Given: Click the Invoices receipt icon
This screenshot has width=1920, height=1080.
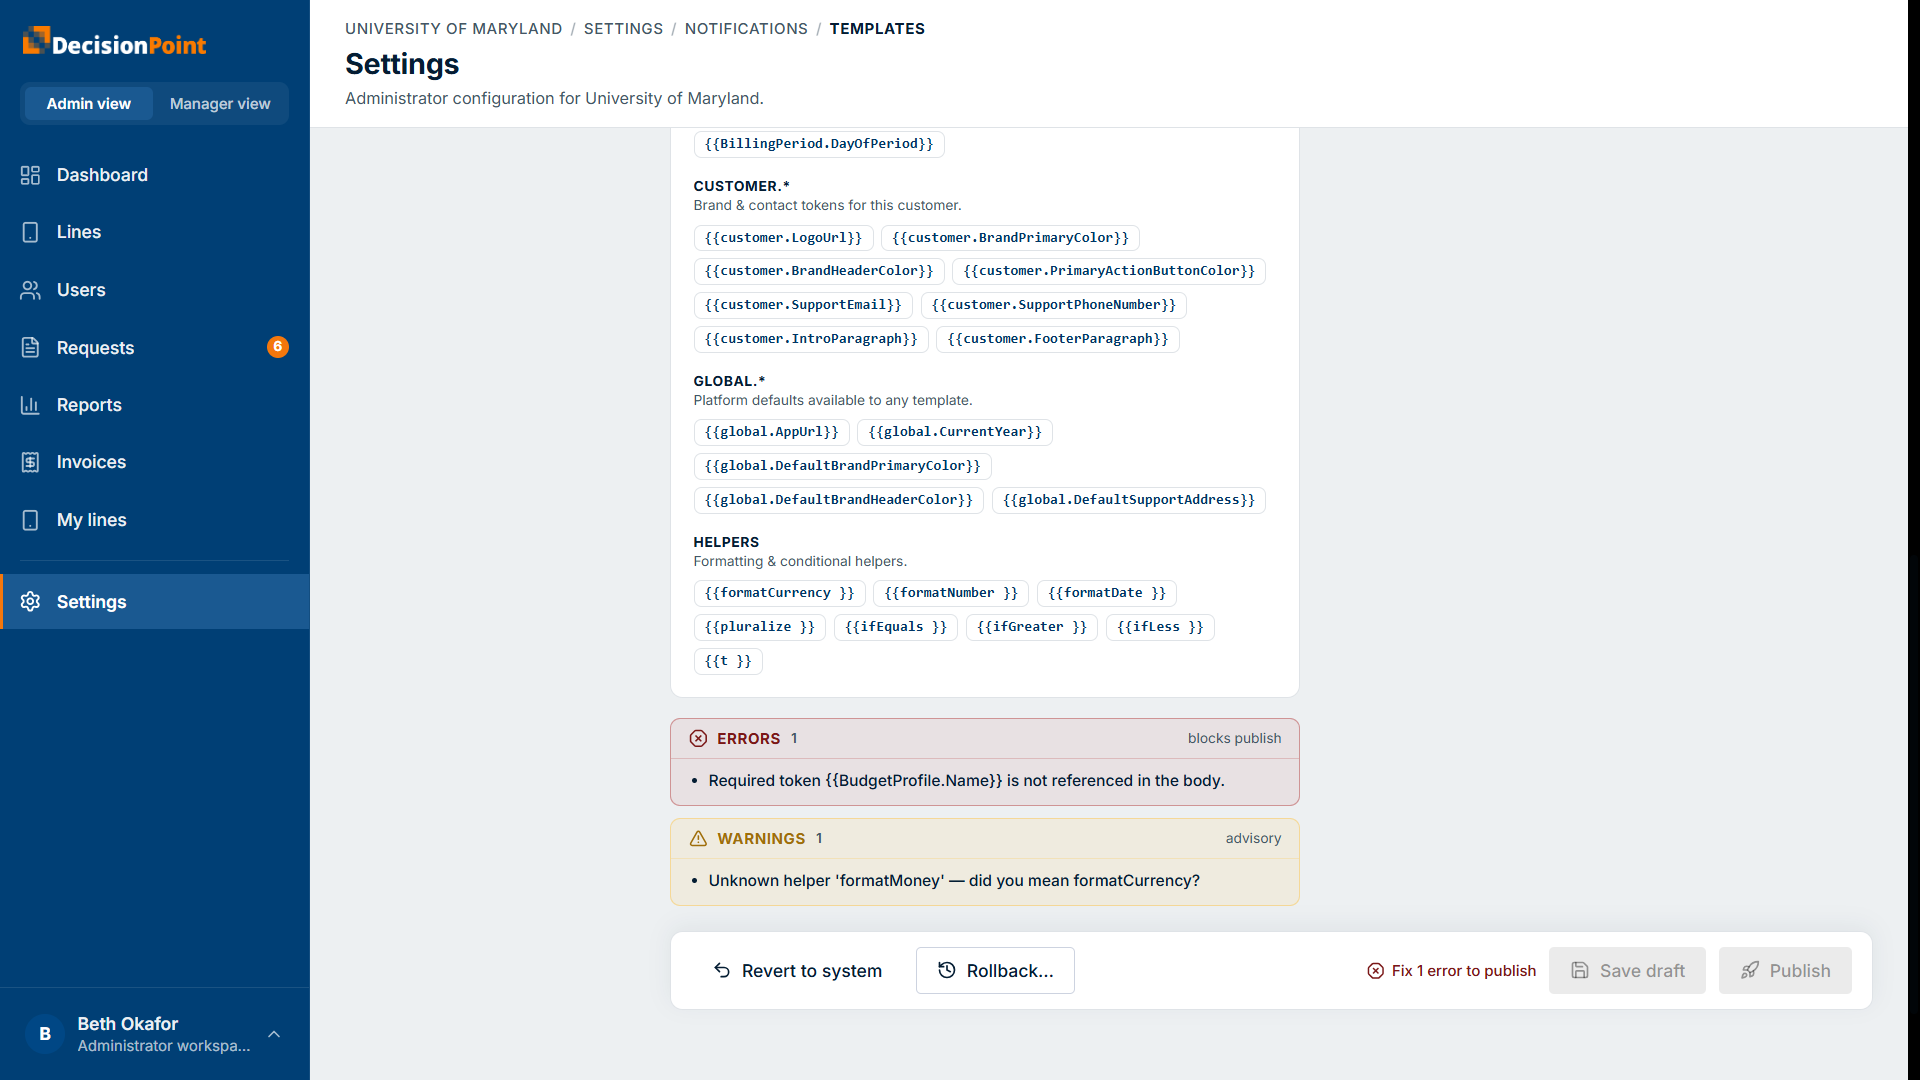Looking at the screenshot, I should point(30,462).
